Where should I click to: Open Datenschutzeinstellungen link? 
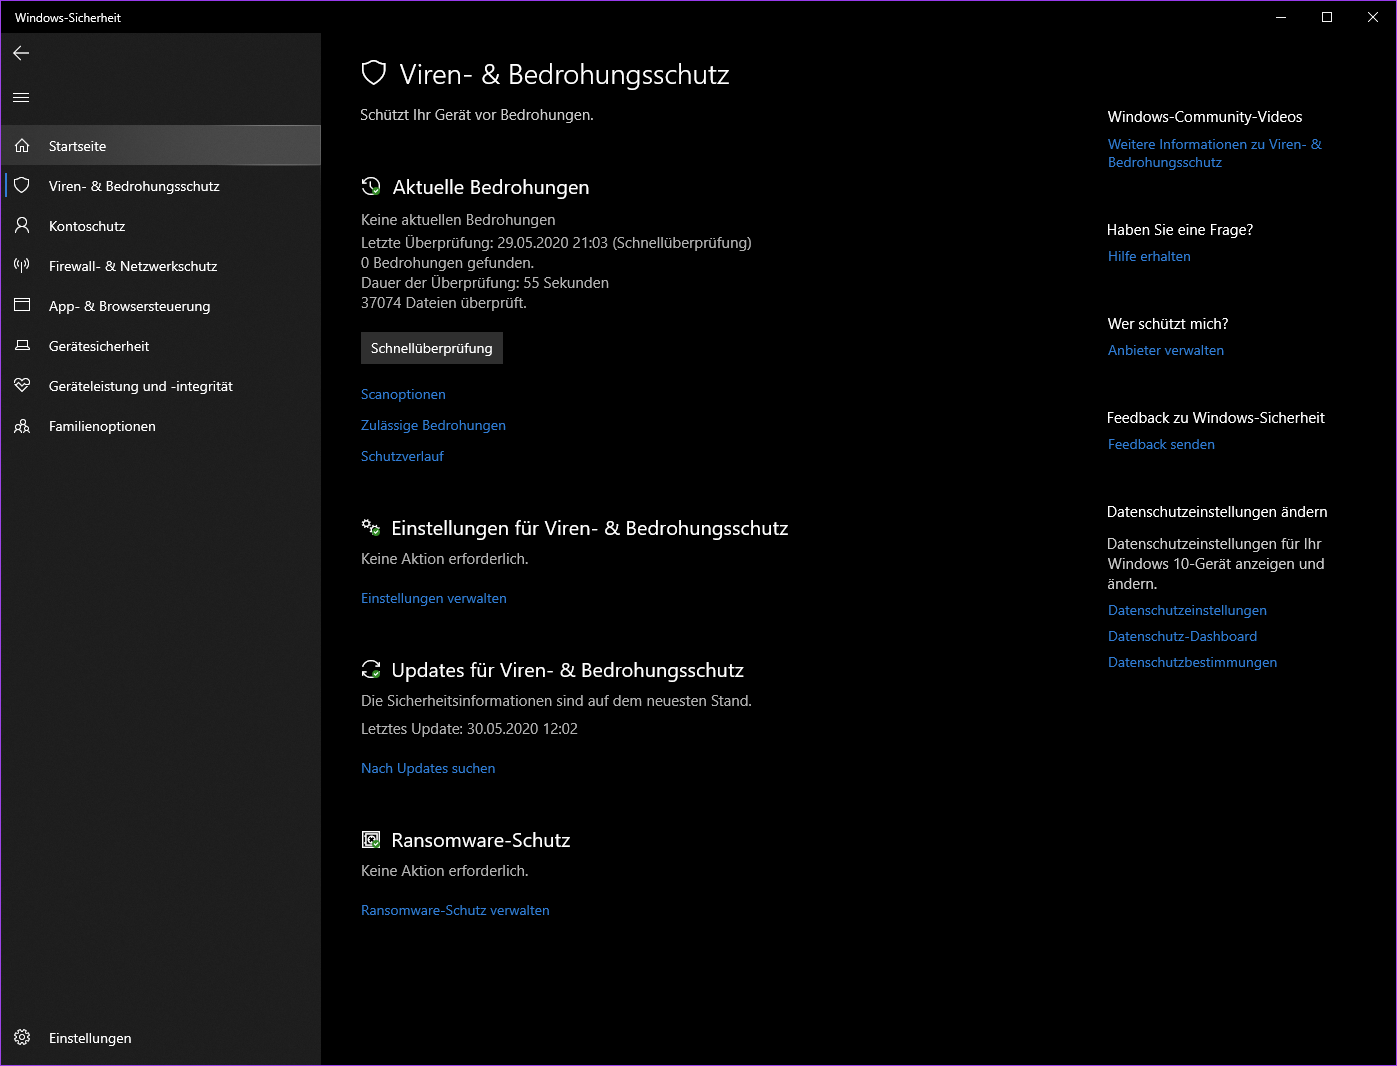coord(1187,610)
